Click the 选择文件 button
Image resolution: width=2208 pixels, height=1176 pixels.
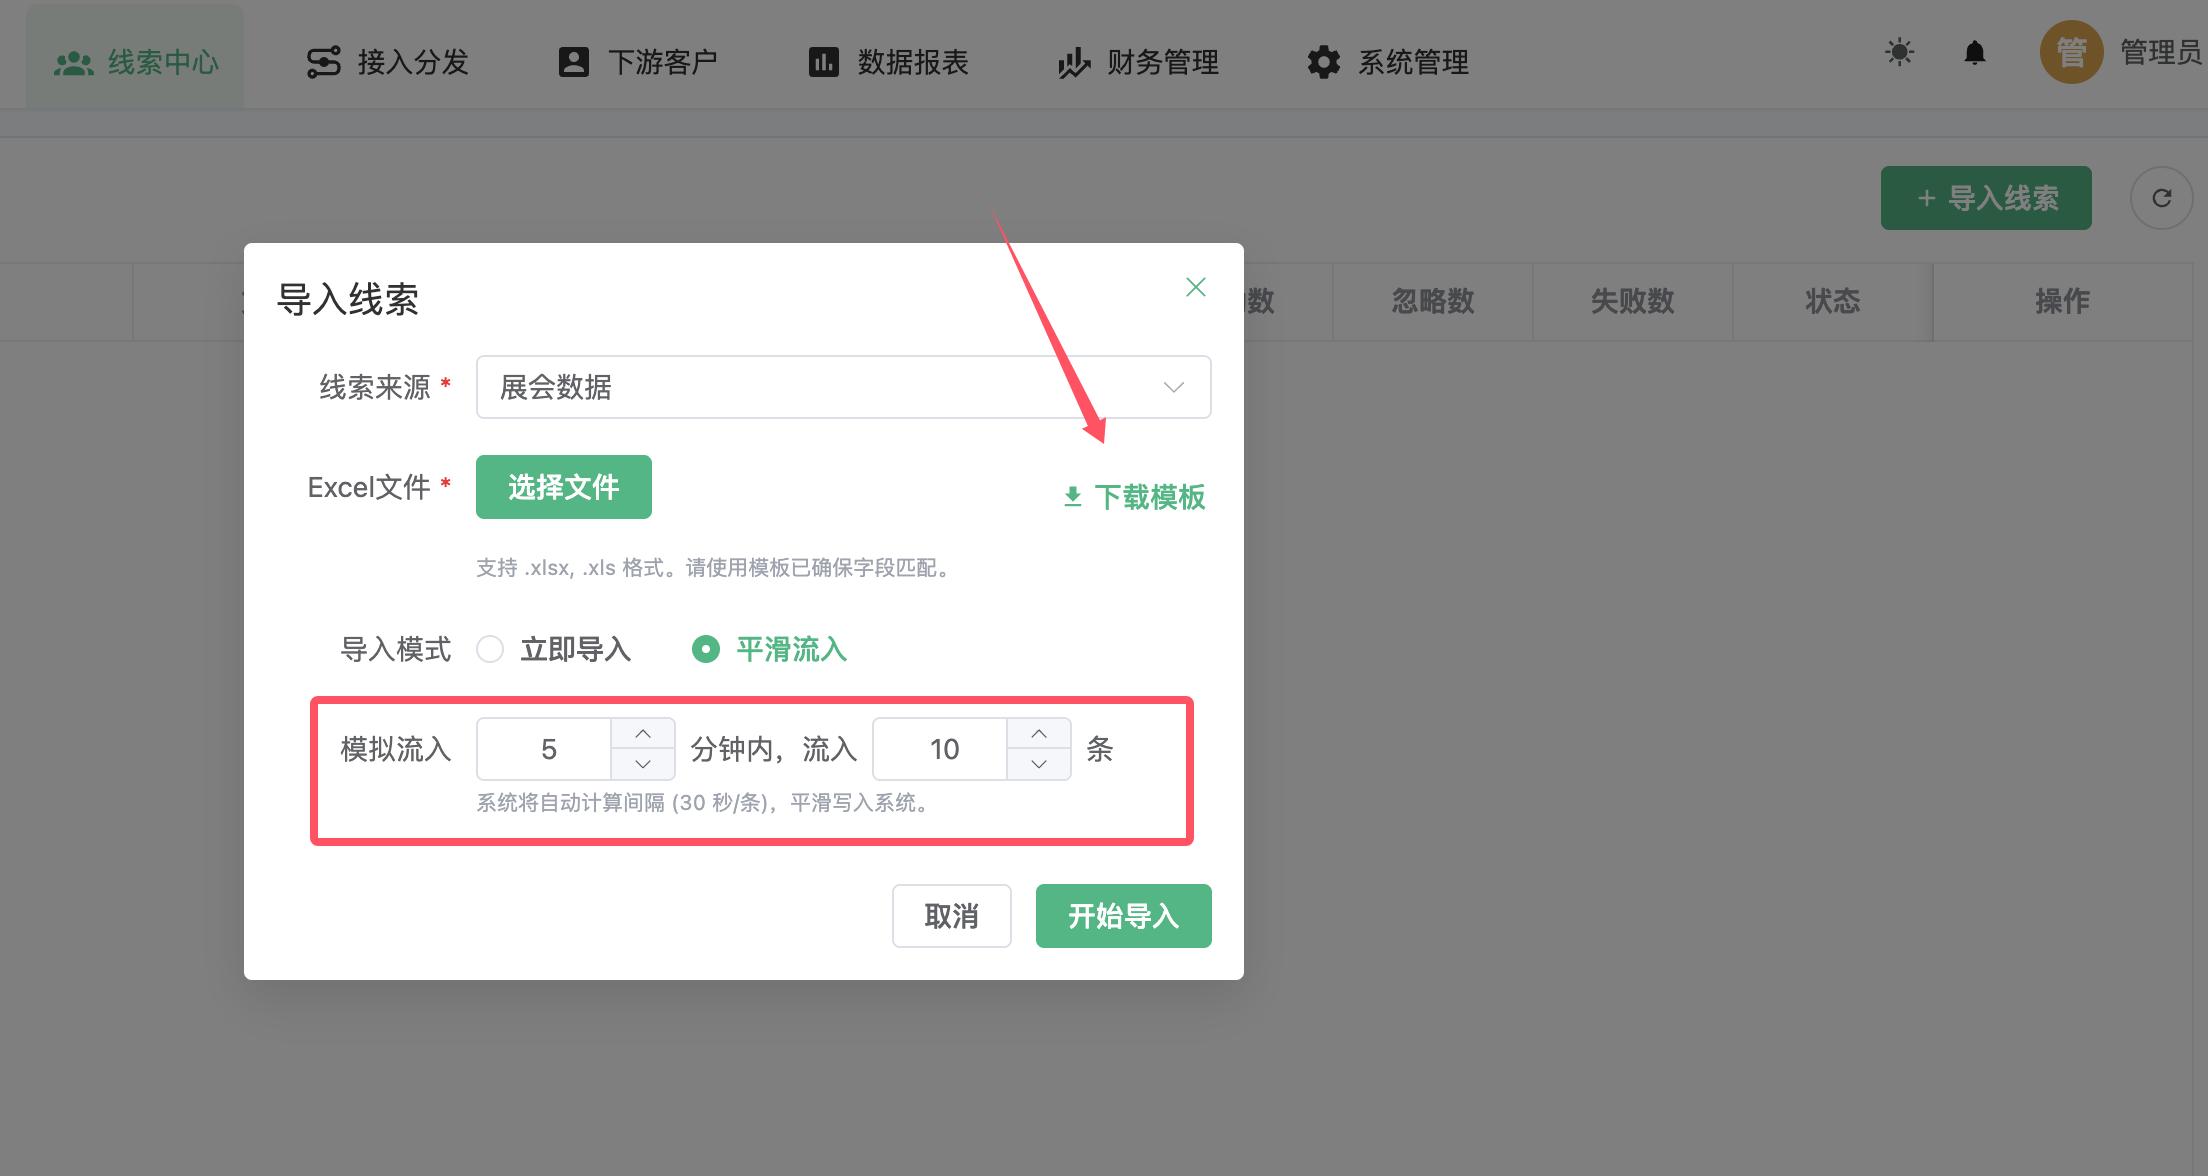coord(563,487)
